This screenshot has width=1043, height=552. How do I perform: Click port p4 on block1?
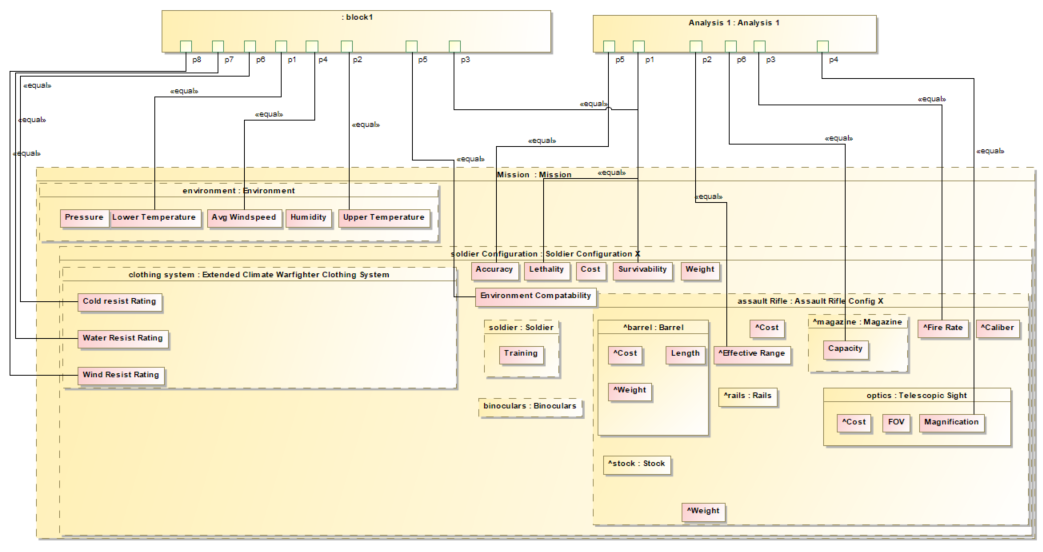pos(312,46)
